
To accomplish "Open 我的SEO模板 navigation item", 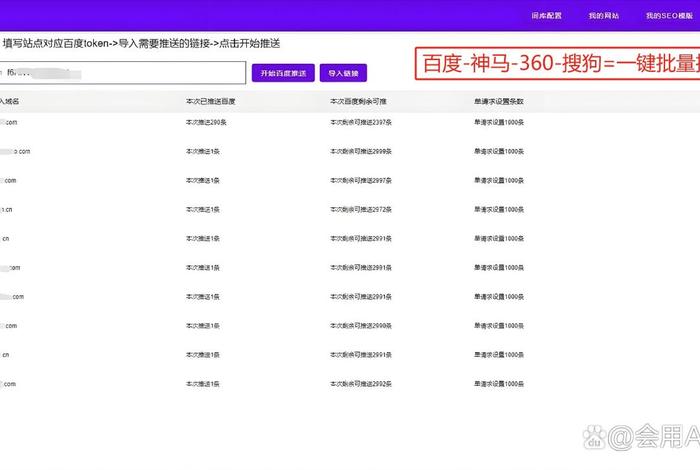I will (669, 16).
